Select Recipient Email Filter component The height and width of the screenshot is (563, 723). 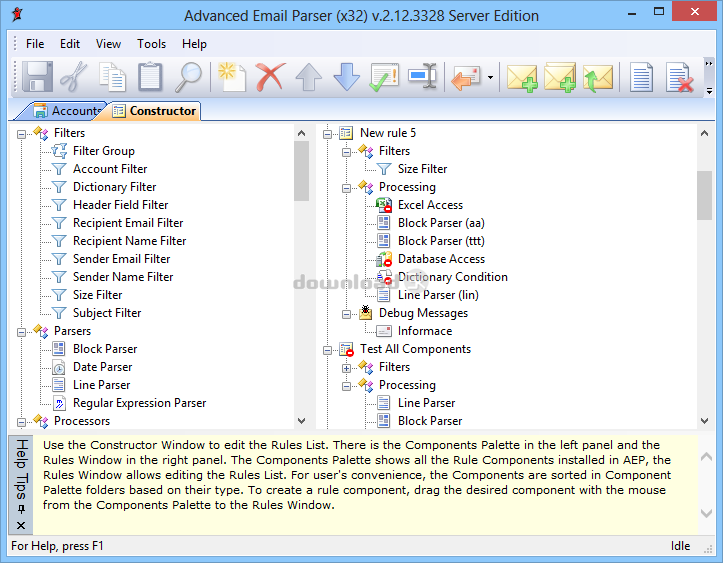128,223
